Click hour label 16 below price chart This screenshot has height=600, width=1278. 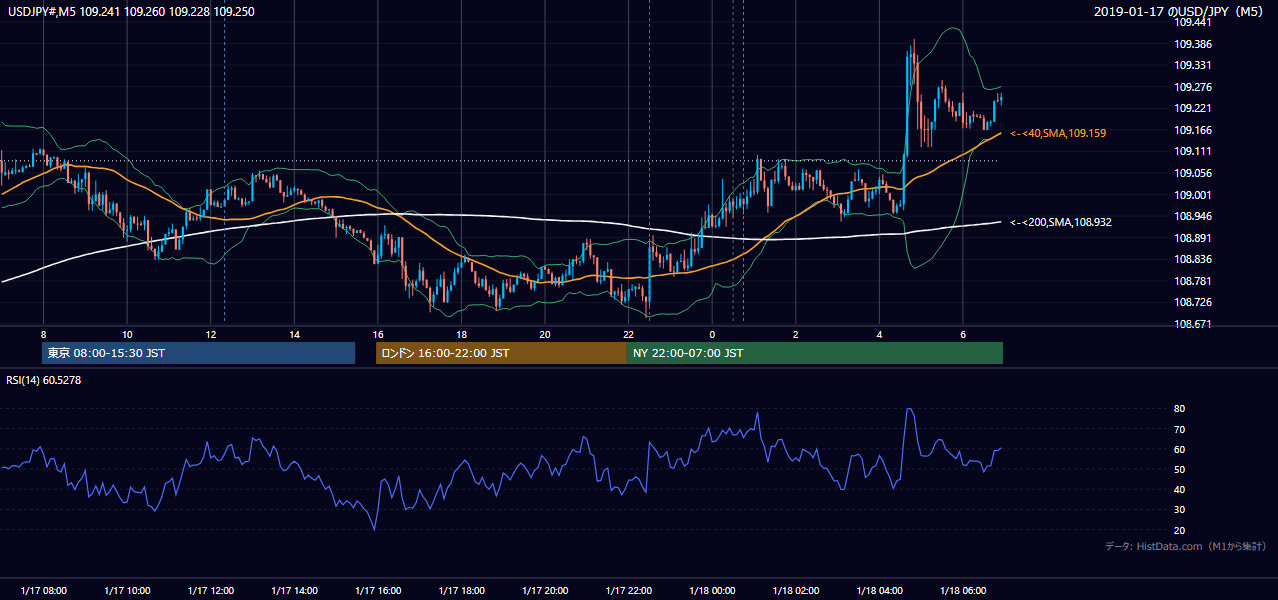pyautogui.click(x=378, y=334)
